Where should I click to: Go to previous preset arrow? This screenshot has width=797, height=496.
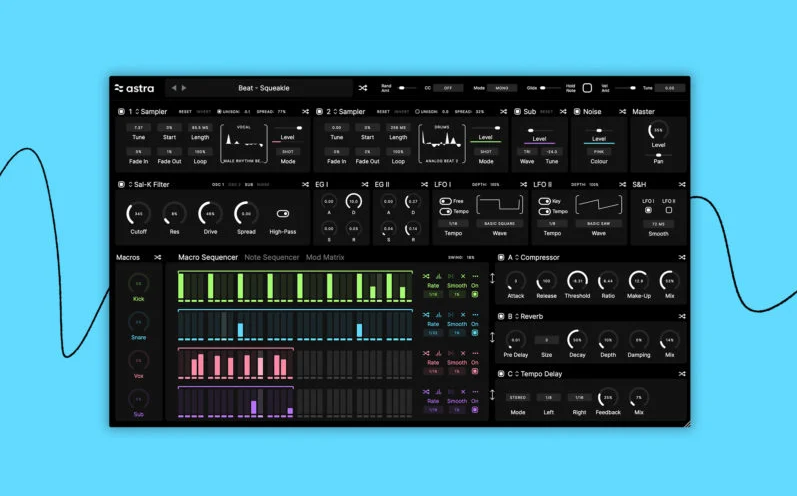click(174, 88)
